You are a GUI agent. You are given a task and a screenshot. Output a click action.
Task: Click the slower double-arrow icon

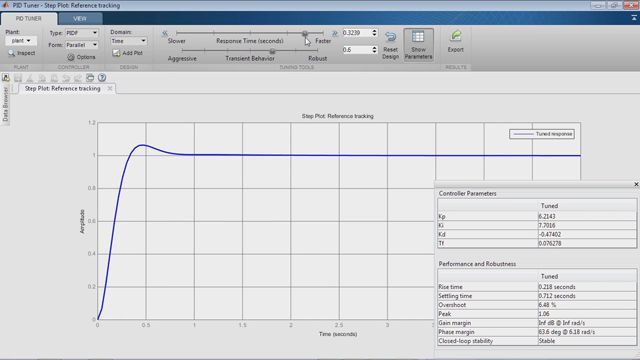pyautogui.click(x=165, y=33)
